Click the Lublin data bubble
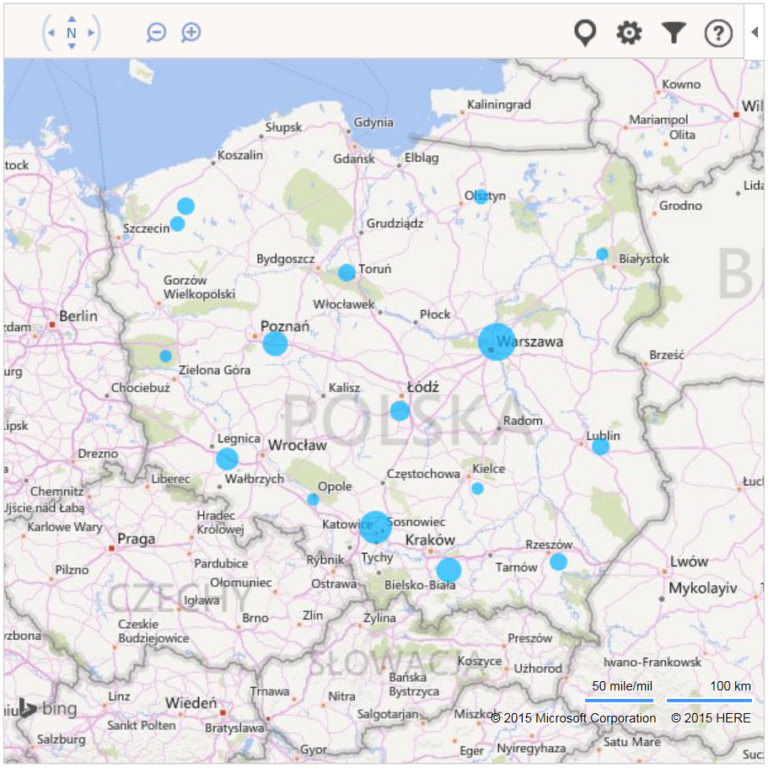The height and width of the screenshot is (768, 768). 600,446
